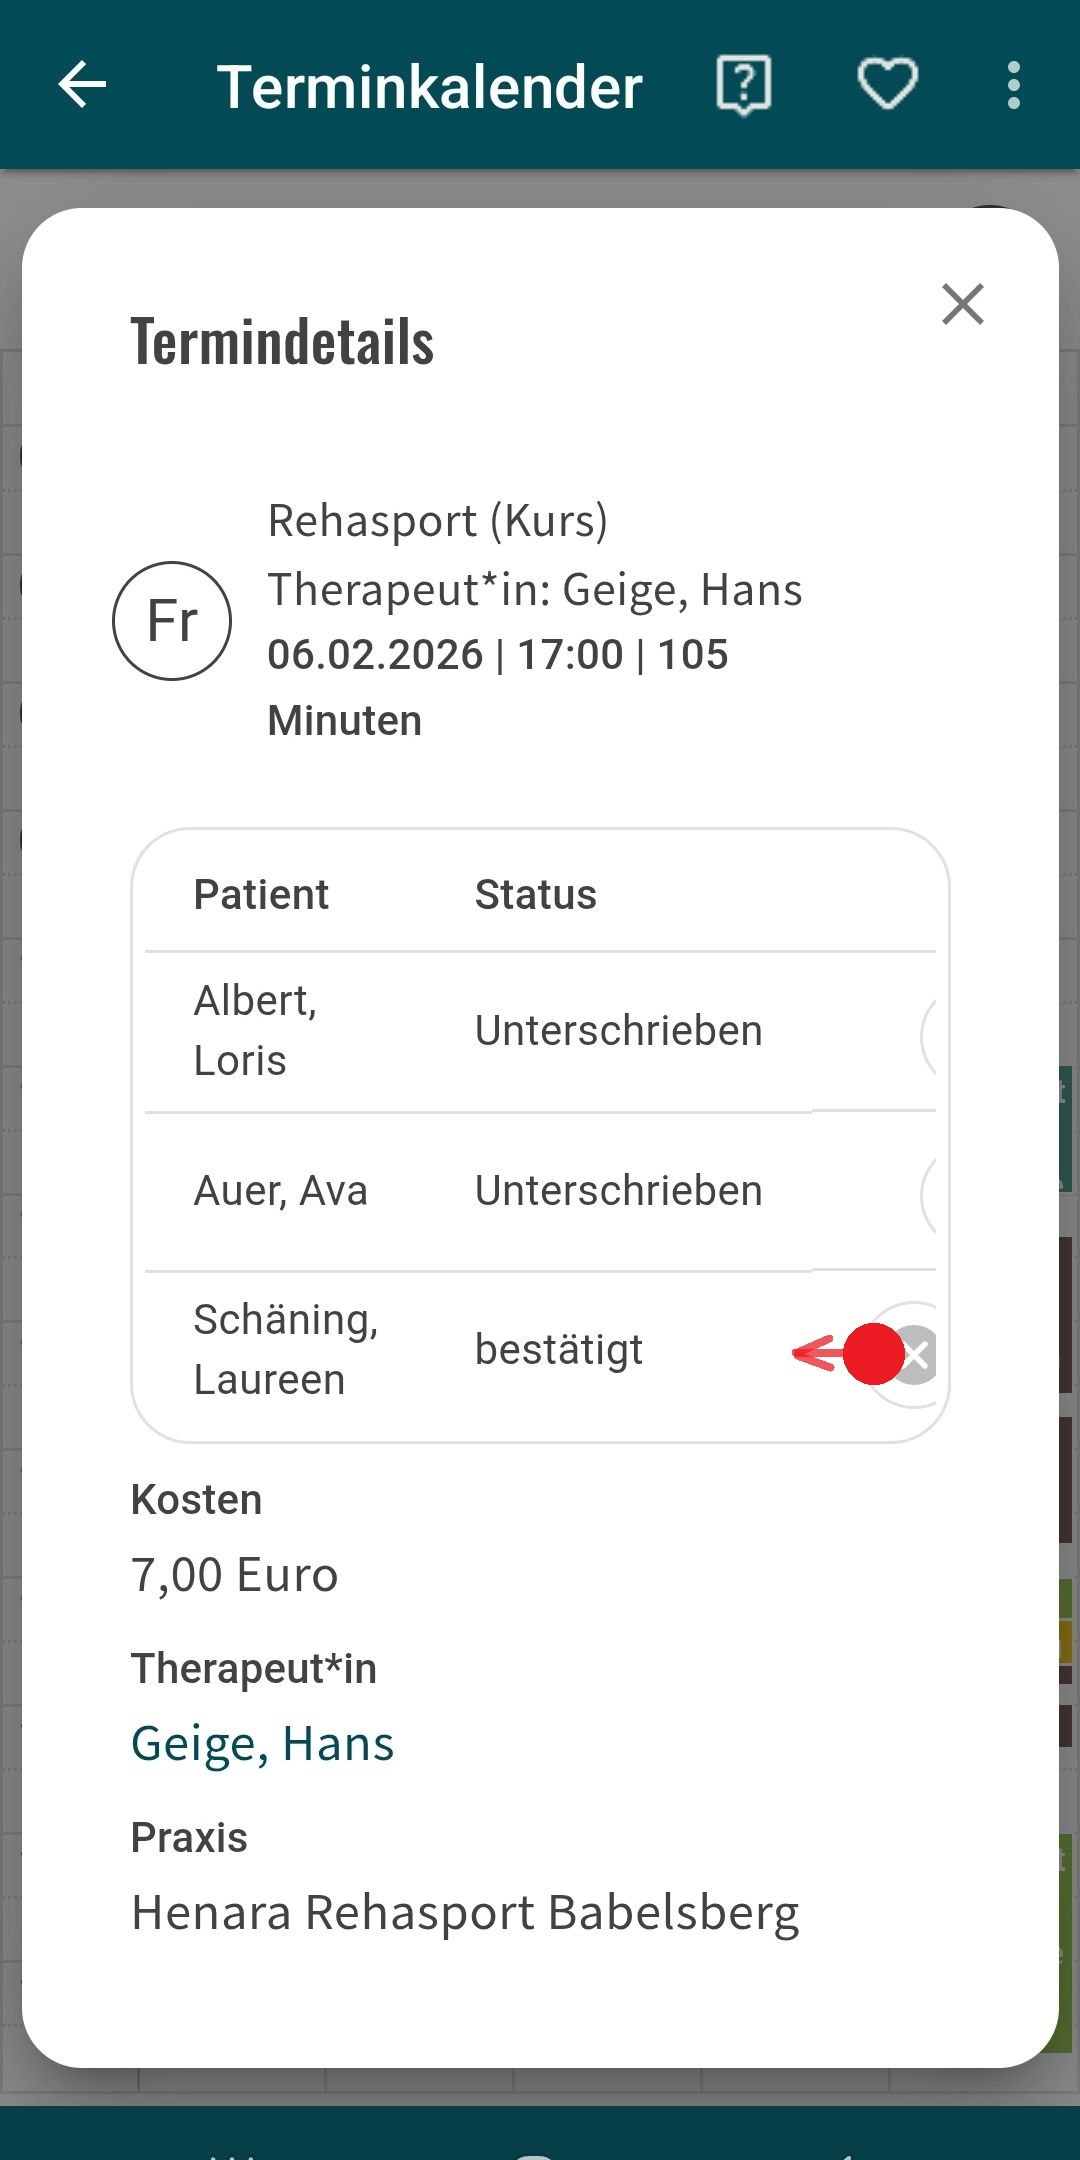Tap Unterschrieben status for Albert, Loris
The image size is (1080, 2160).
tap(618, 1031)
